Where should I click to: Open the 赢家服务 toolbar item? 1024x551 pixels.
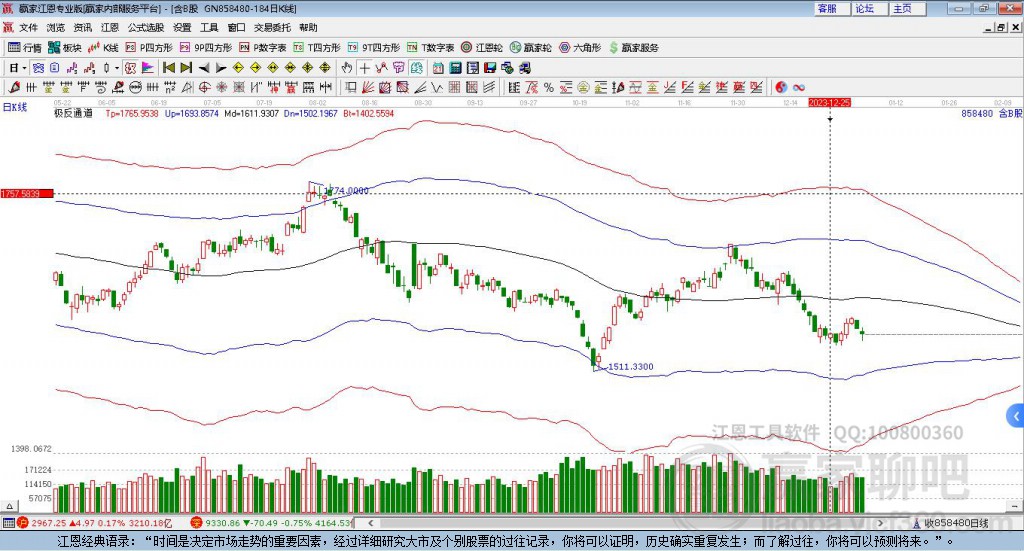click(x=634, y=48)
